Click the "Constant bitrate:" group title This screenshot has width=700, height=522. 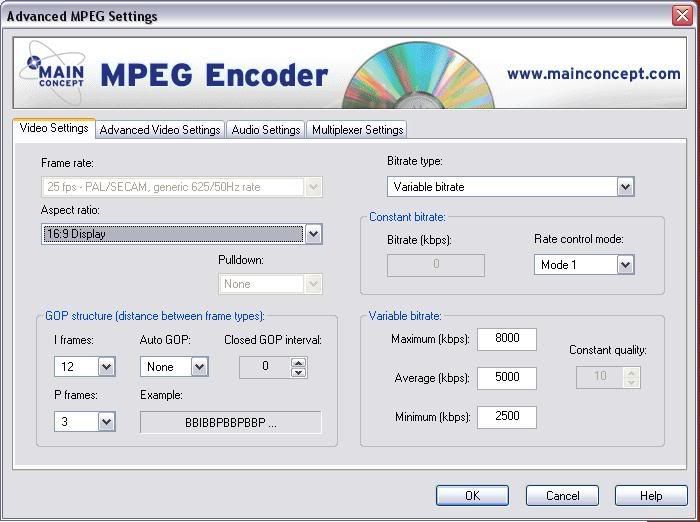(x=407, y=217)
